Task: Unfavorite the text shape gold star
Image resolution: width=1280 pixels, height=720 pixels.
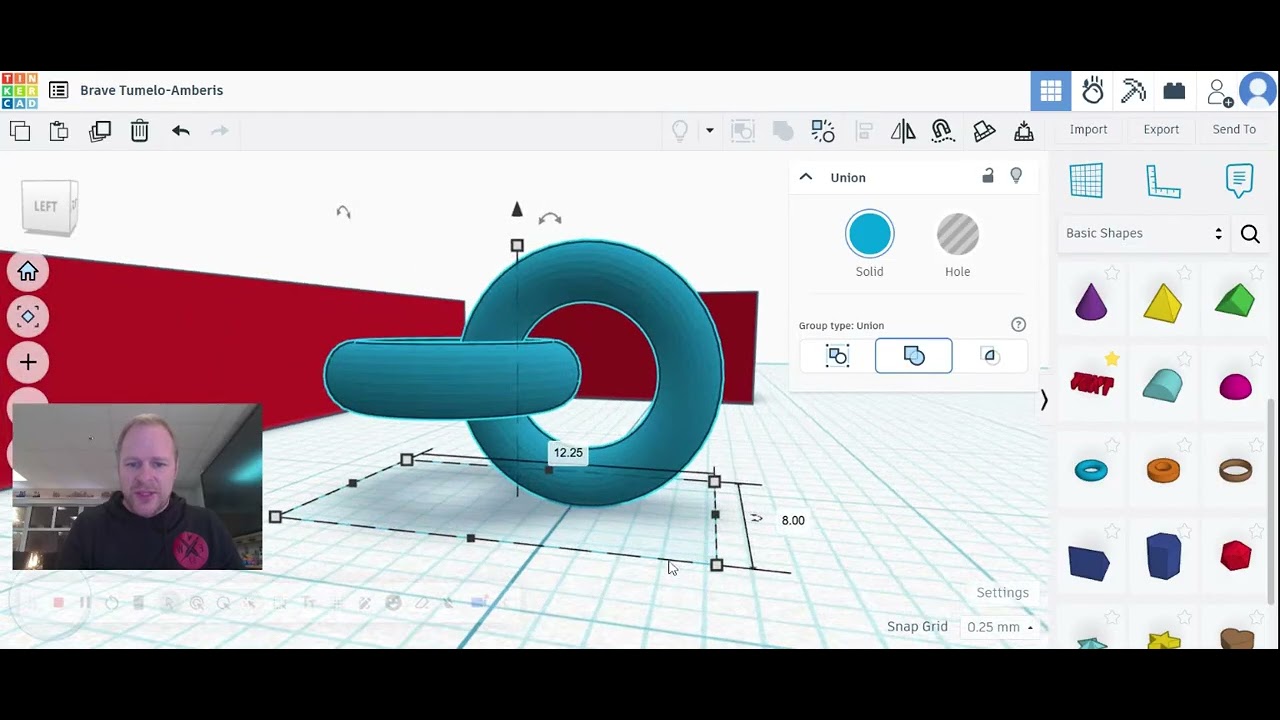Action: point(1112,358)
